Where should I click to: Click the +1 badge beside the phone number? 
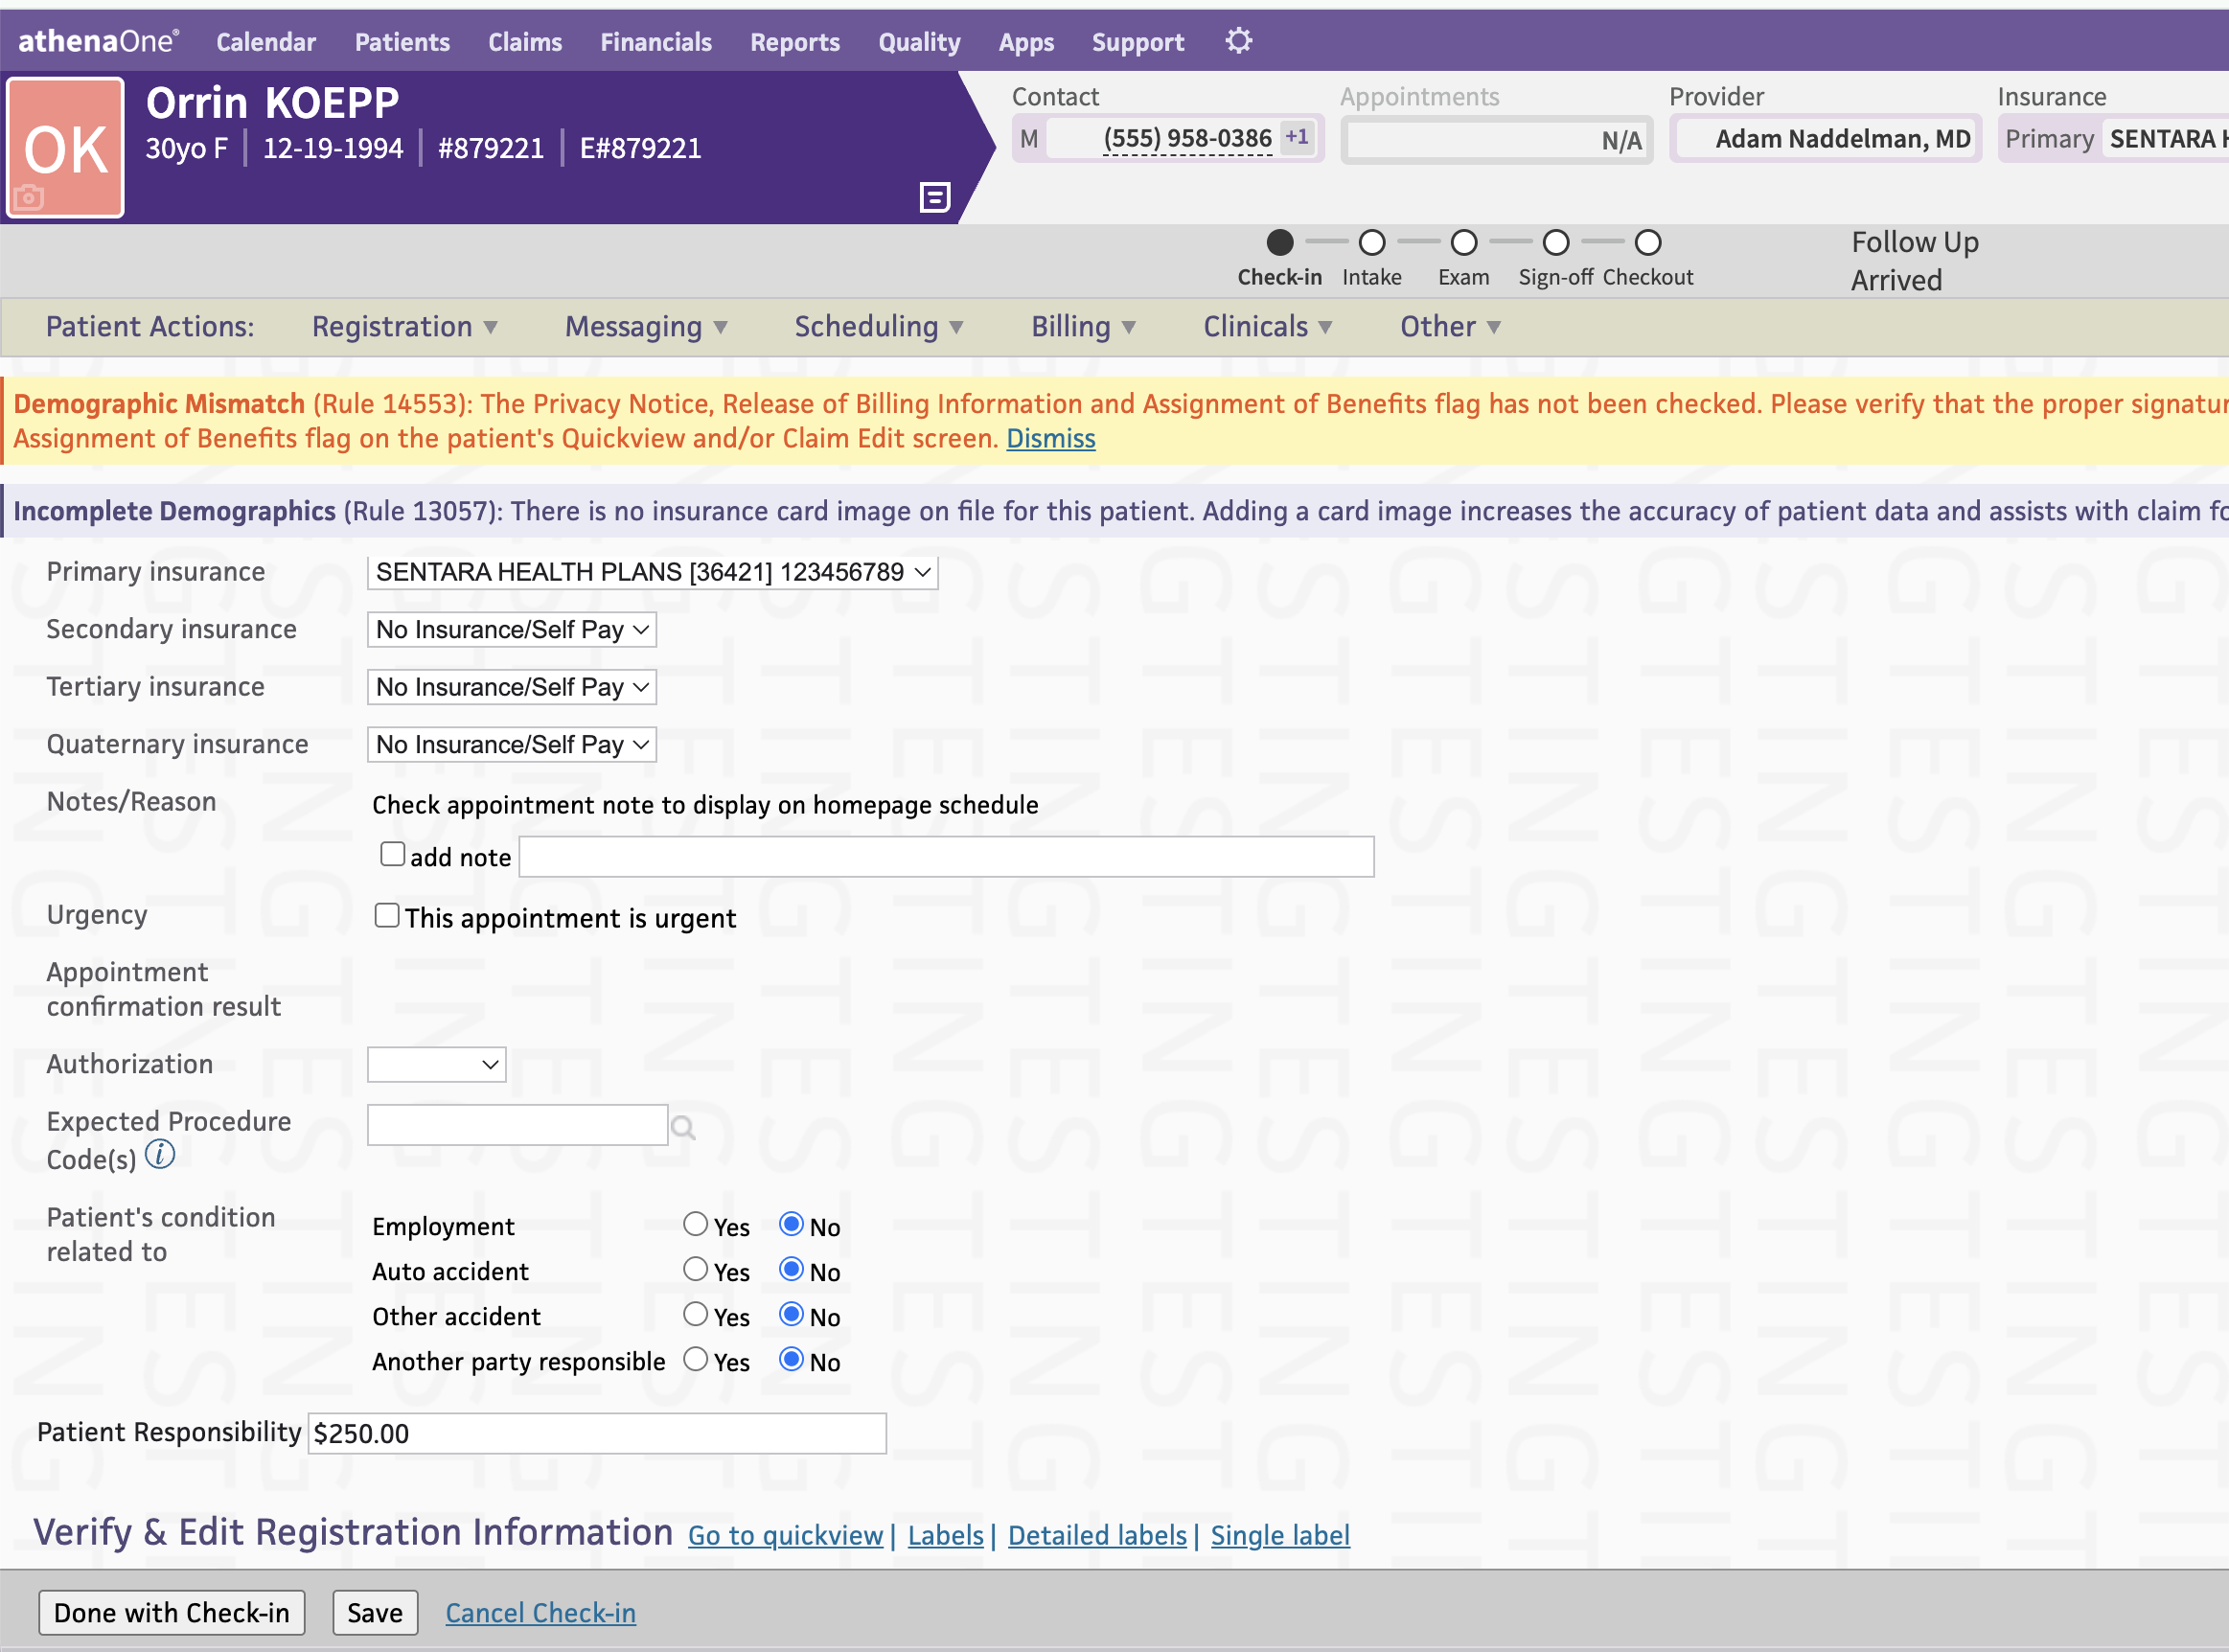[x=1297, y=137]
